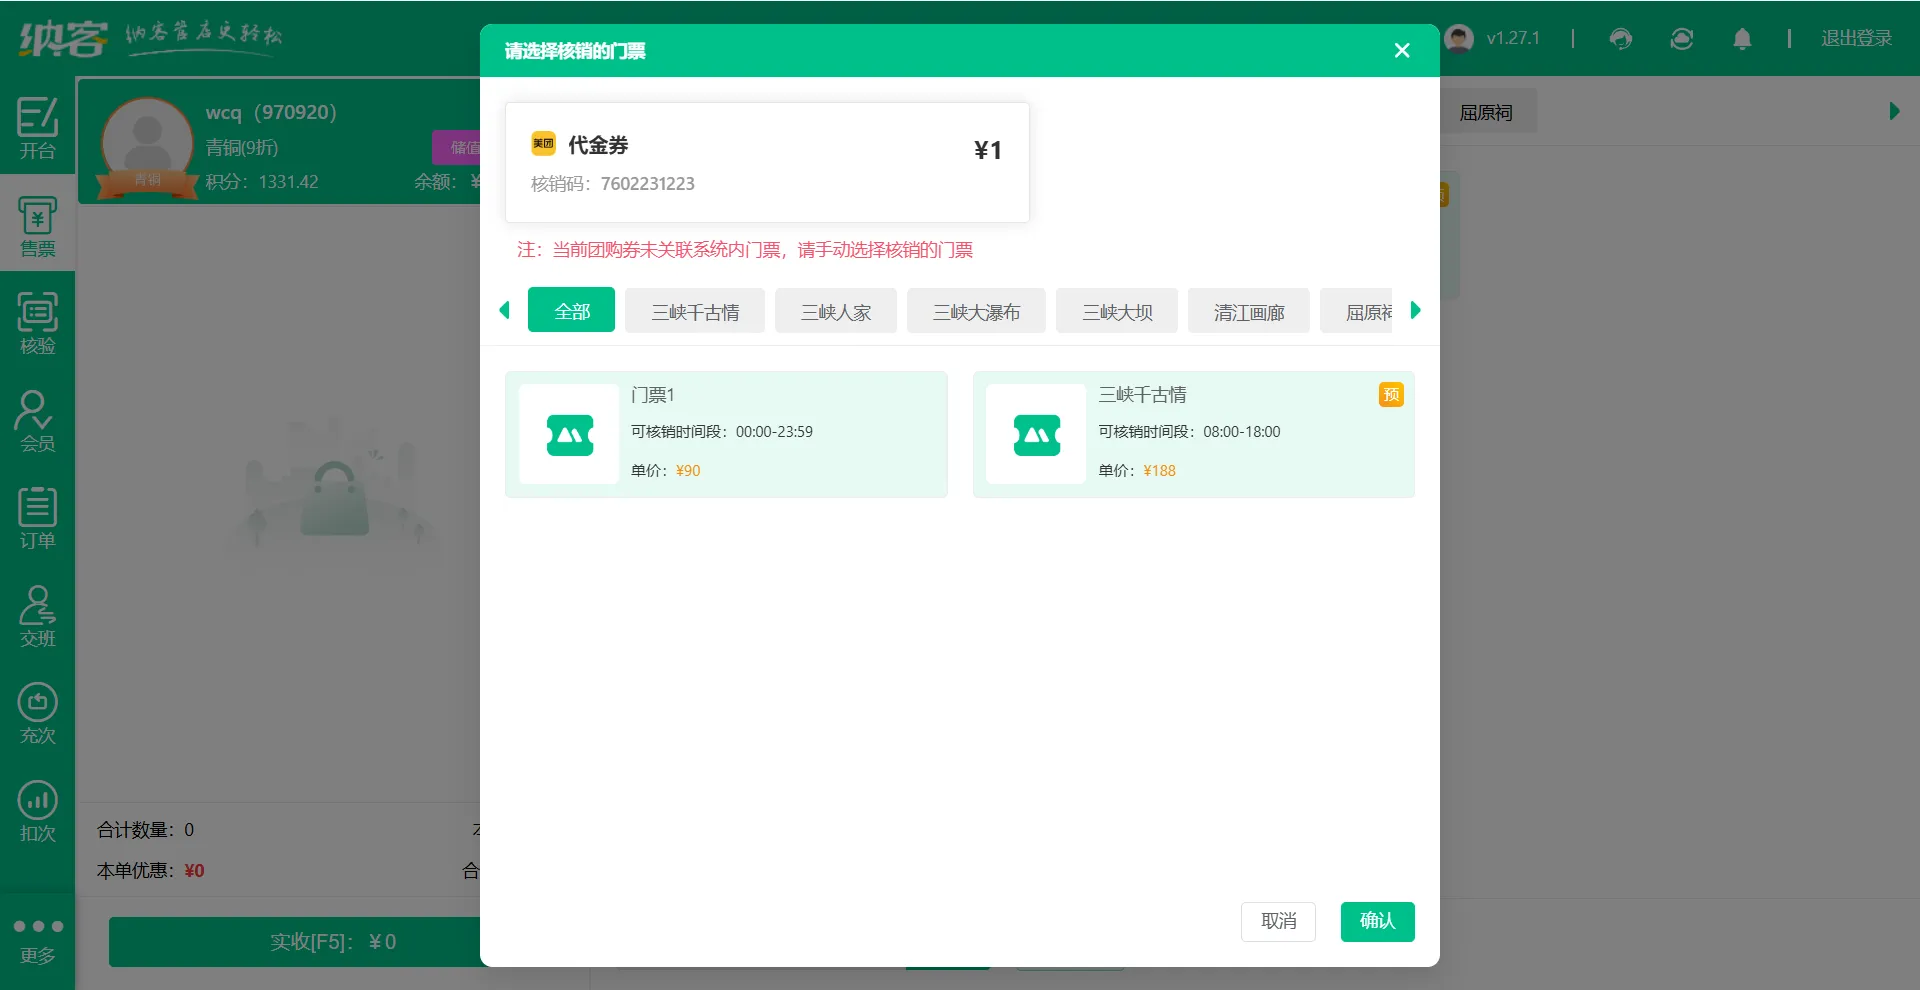Viewport: 1920px width, 990px height.
Task: Confirm selection with the 确认 button
Action: pyautogui.click(x=1377, y=922)
